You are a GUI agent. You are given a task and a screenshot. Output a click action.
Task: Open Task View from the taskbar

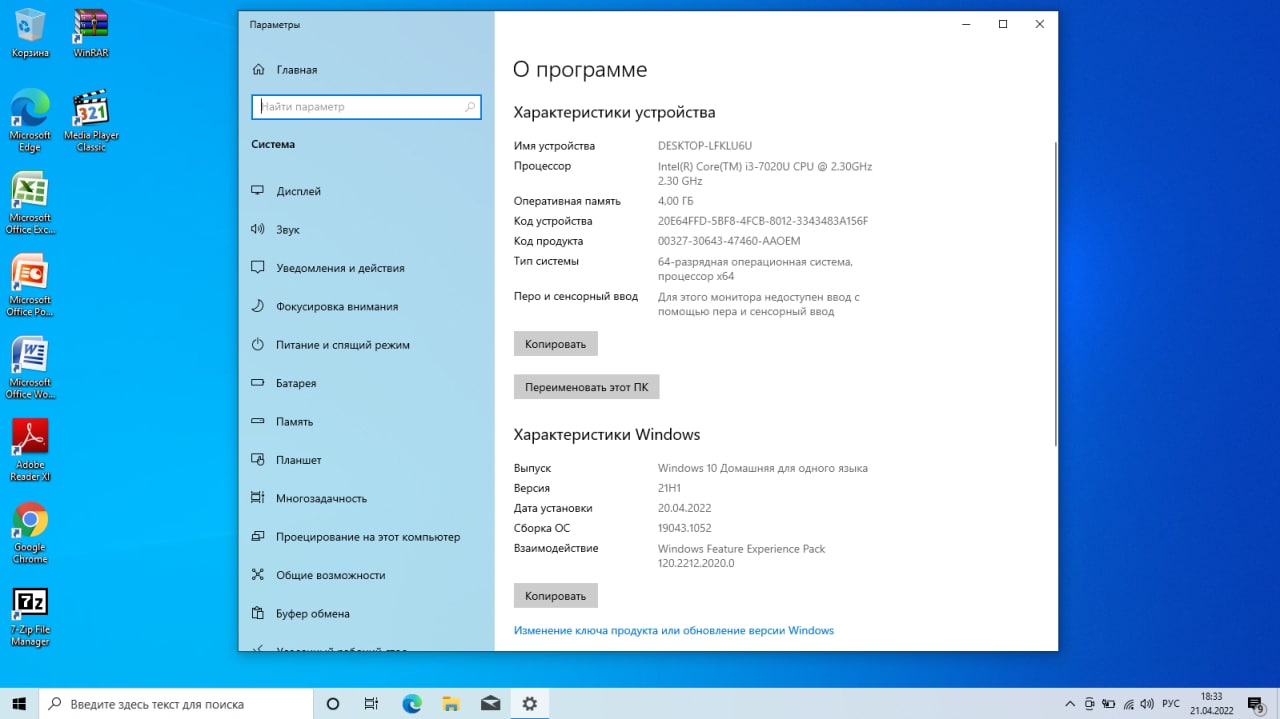coord(371,703)
